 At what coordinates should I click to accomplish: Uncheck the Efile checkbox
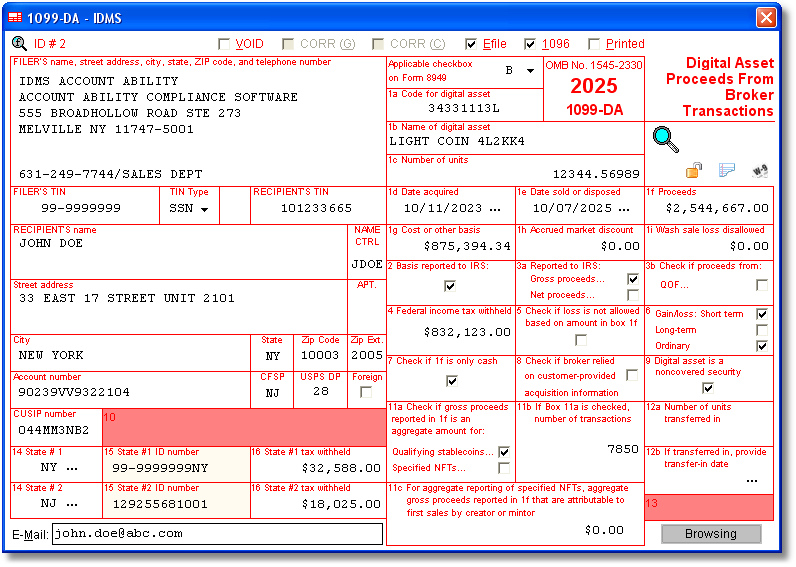click(x=471, y=44)
